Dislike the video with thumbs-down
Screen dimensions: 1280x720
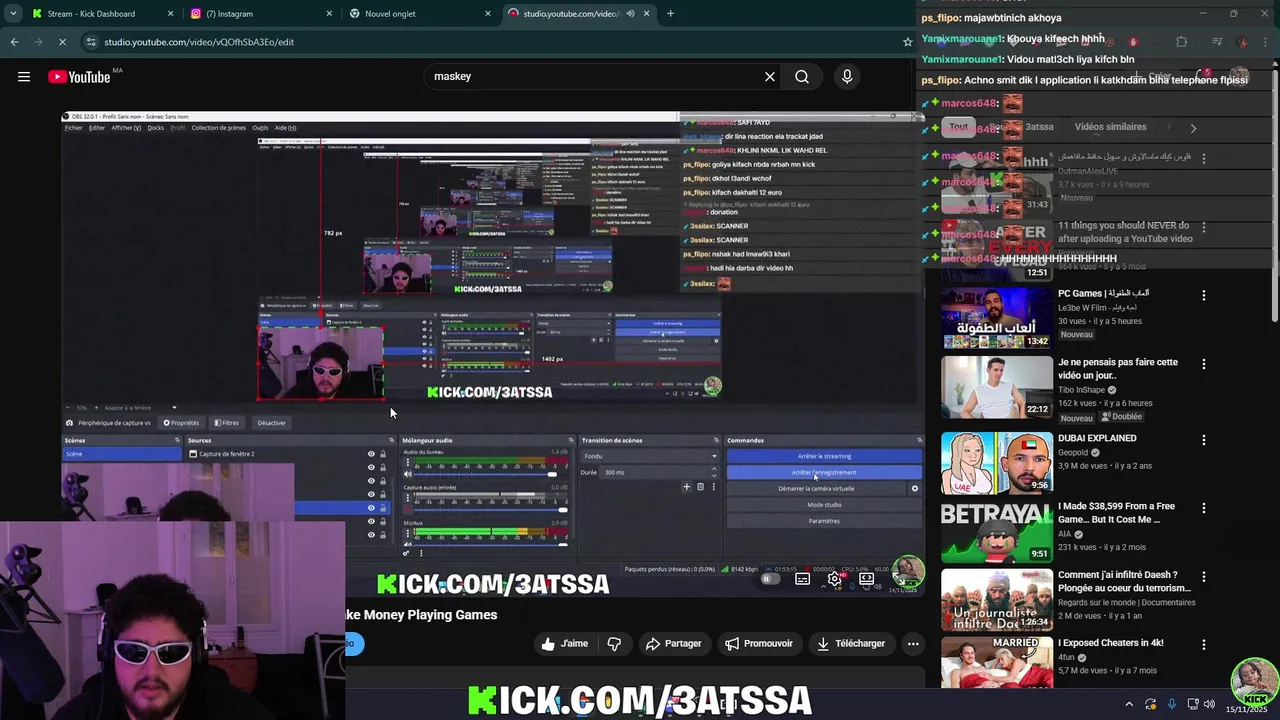[x=615, y=644]
